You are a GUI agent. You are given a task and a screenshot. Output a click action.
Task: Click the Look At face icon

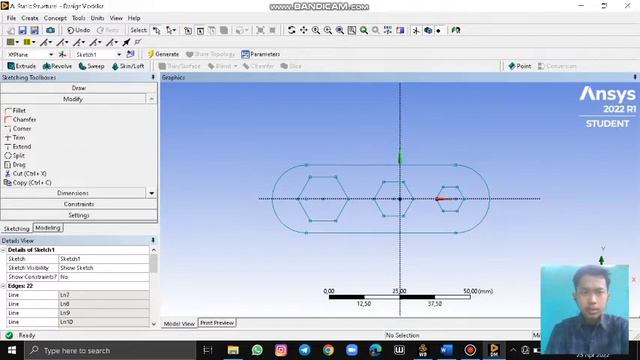click(456, 30)
